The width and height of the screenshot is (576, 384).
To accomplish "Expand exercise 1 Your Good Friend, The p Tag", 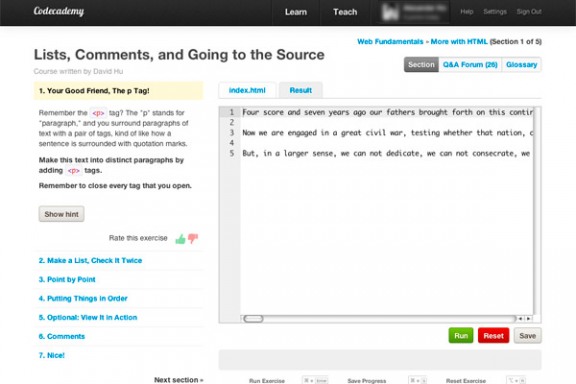I will 118,91.
